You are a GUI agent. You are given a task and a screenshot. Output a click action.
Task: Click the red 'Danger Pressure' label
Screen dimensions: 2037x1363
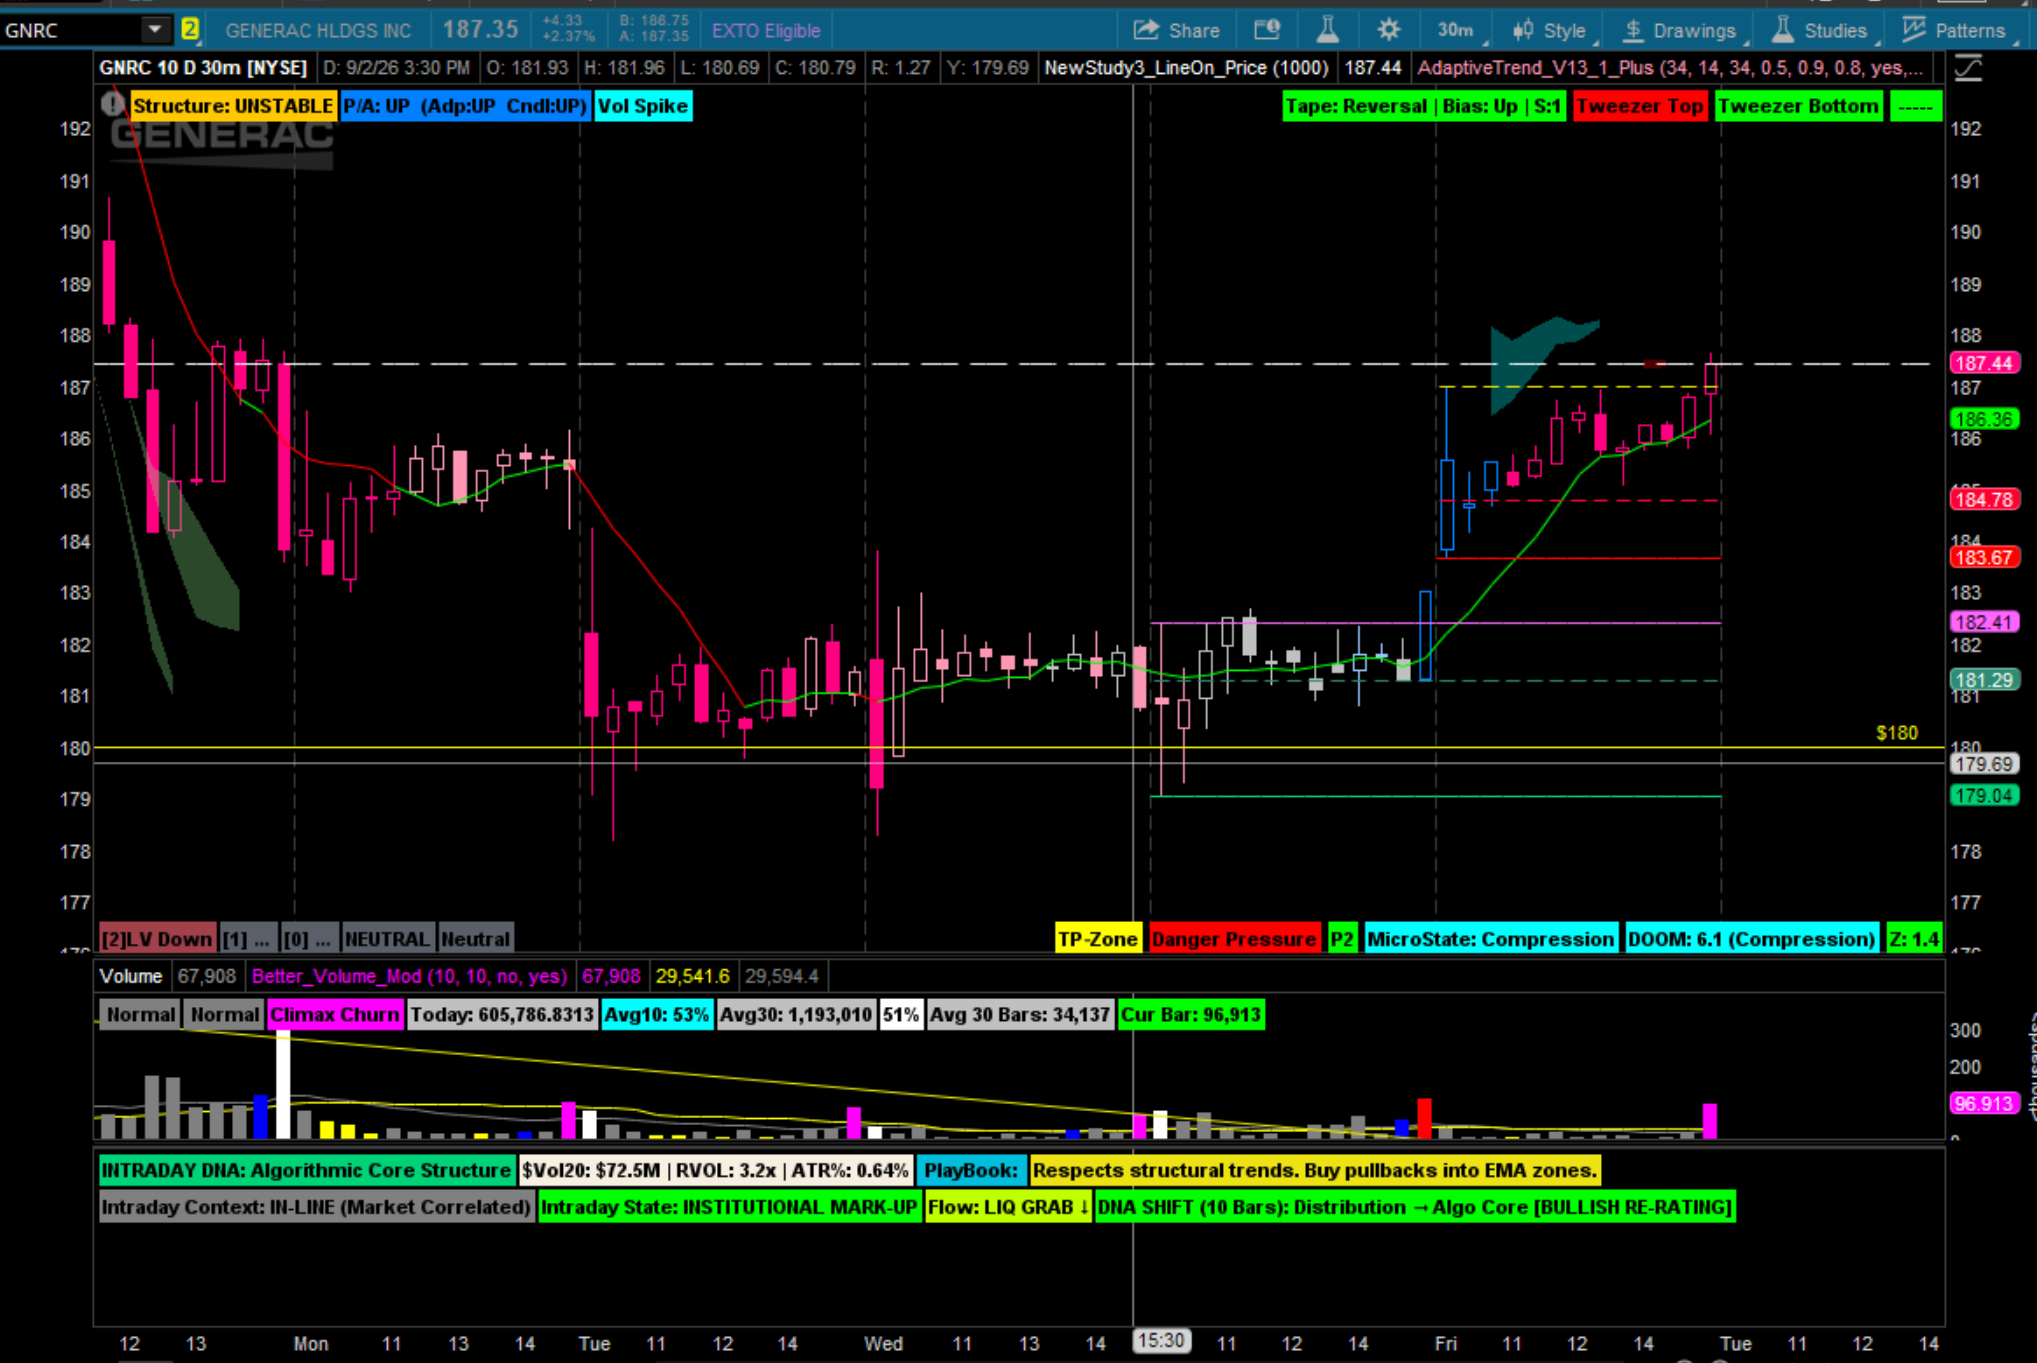click(1234, 939)
